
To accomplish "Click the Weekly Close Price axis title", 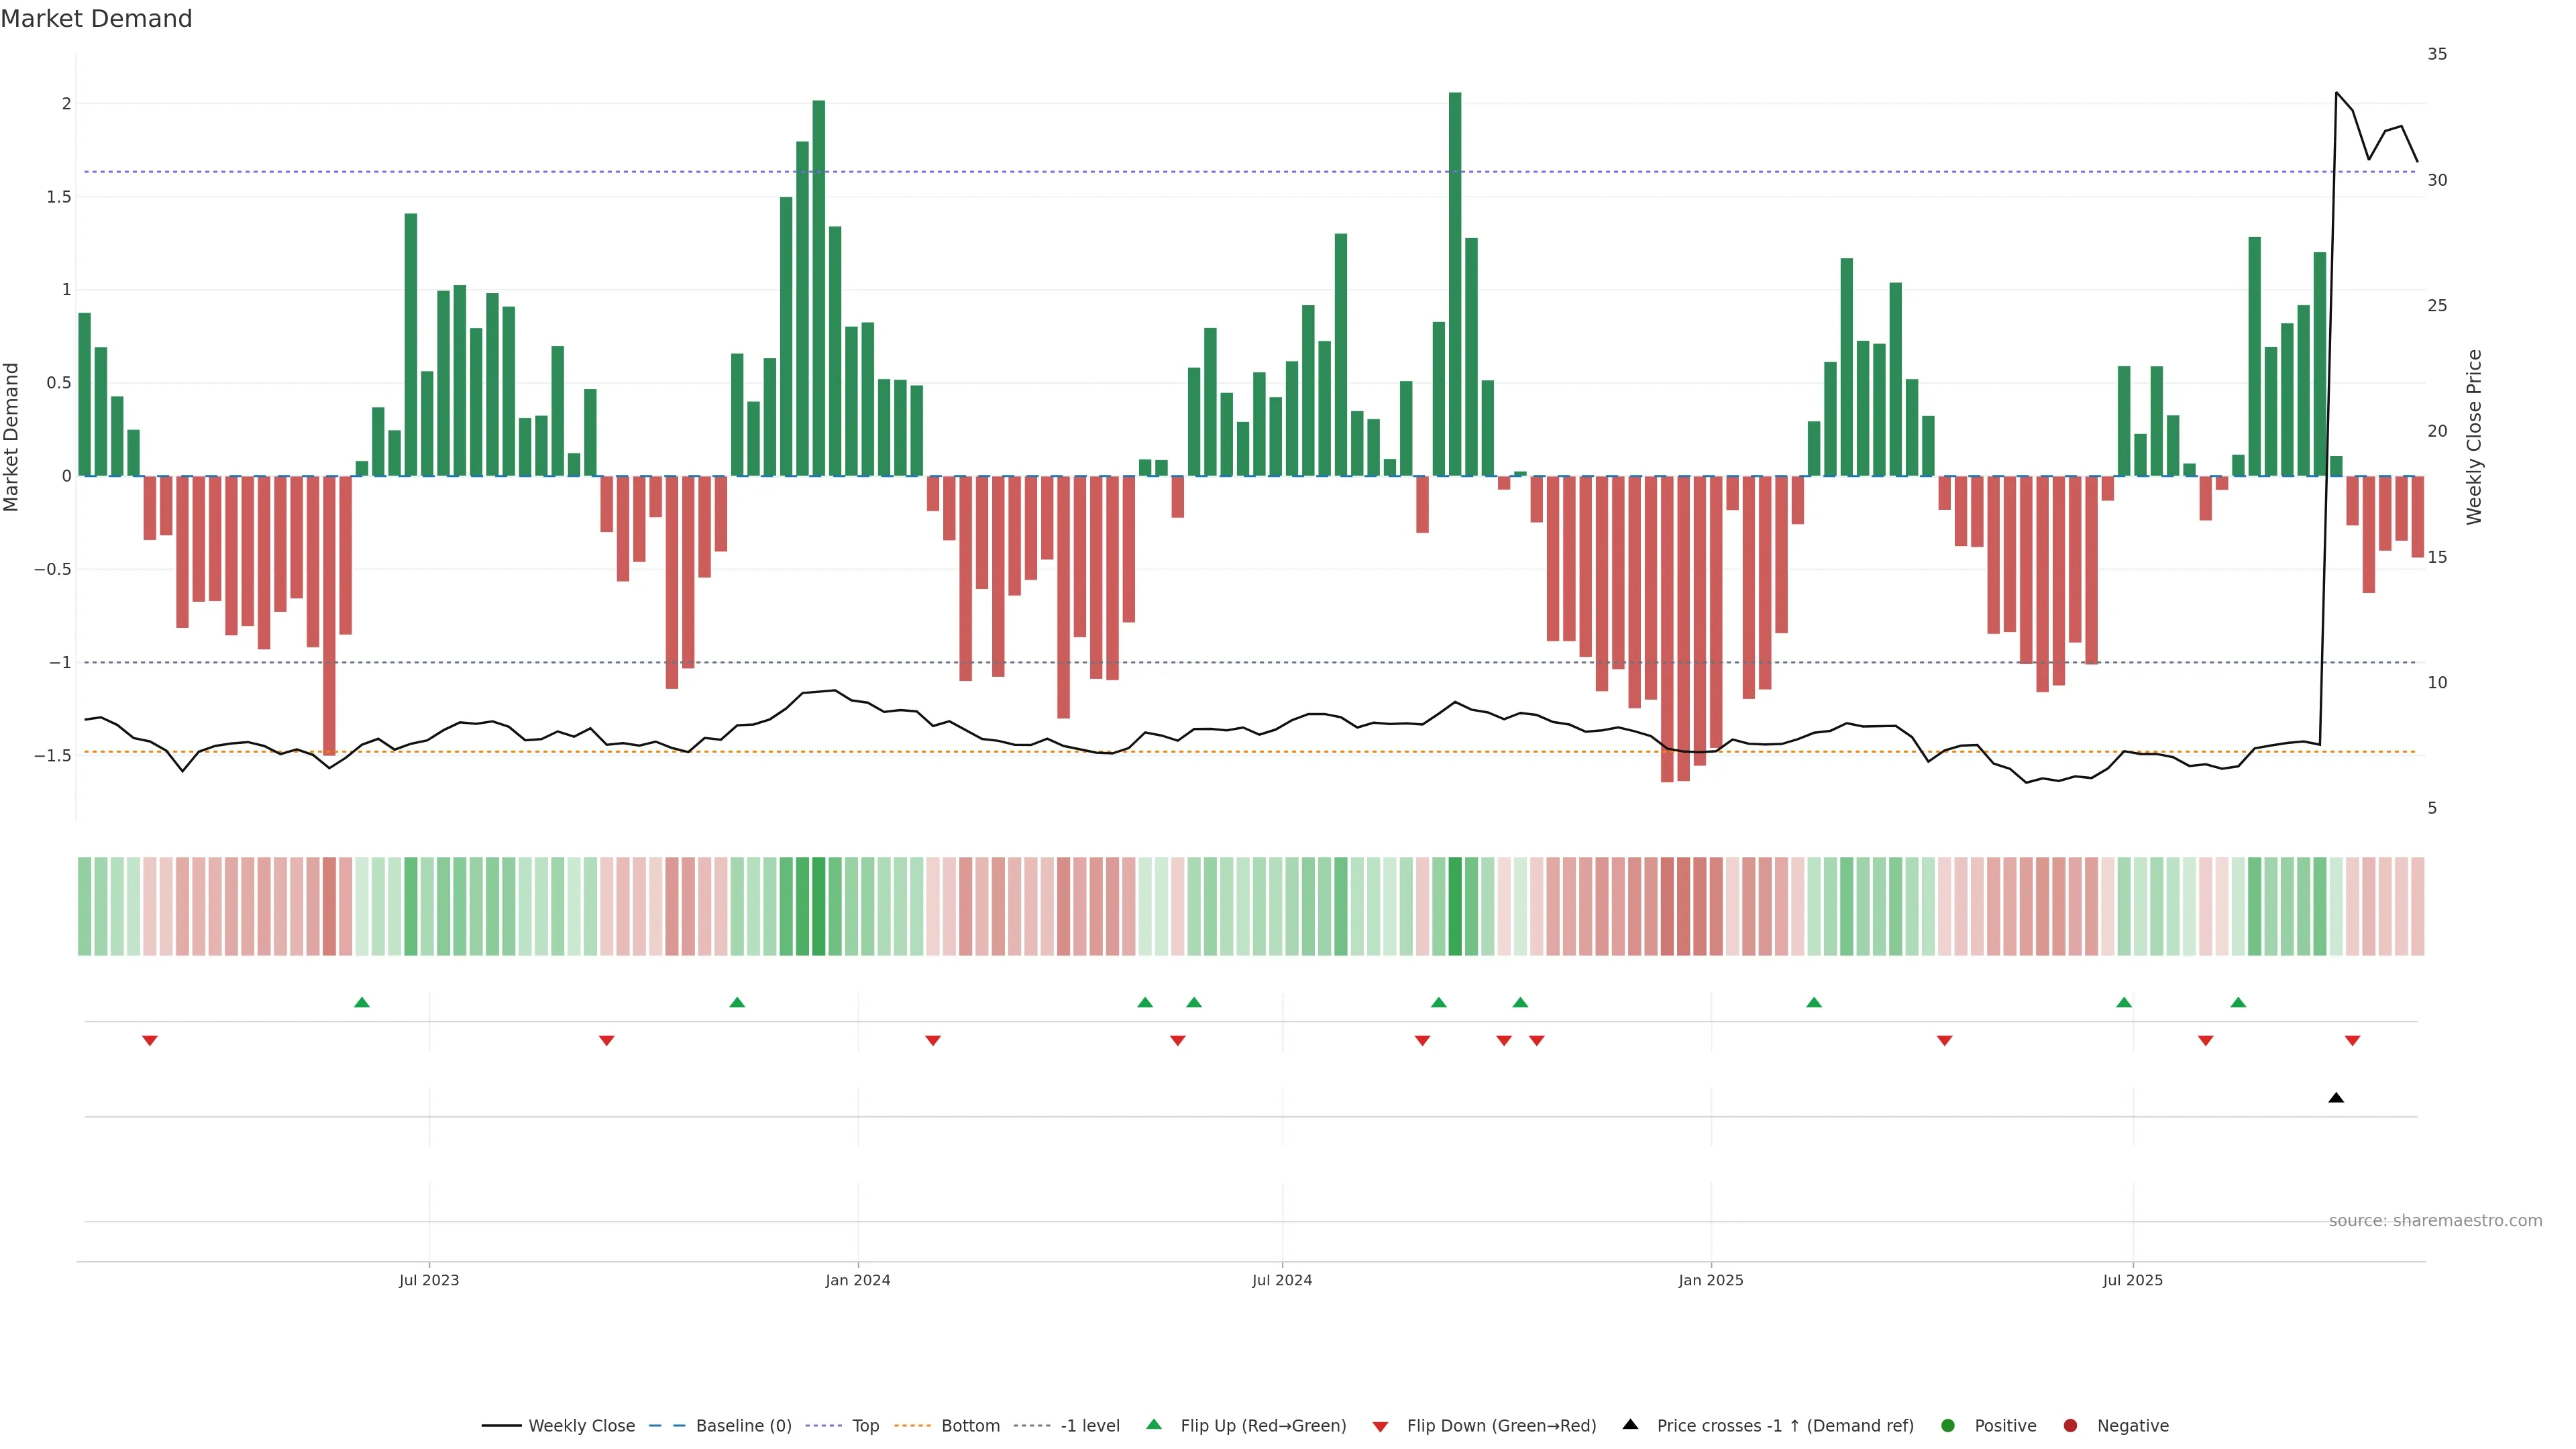I will click(x=2474, y=437).
